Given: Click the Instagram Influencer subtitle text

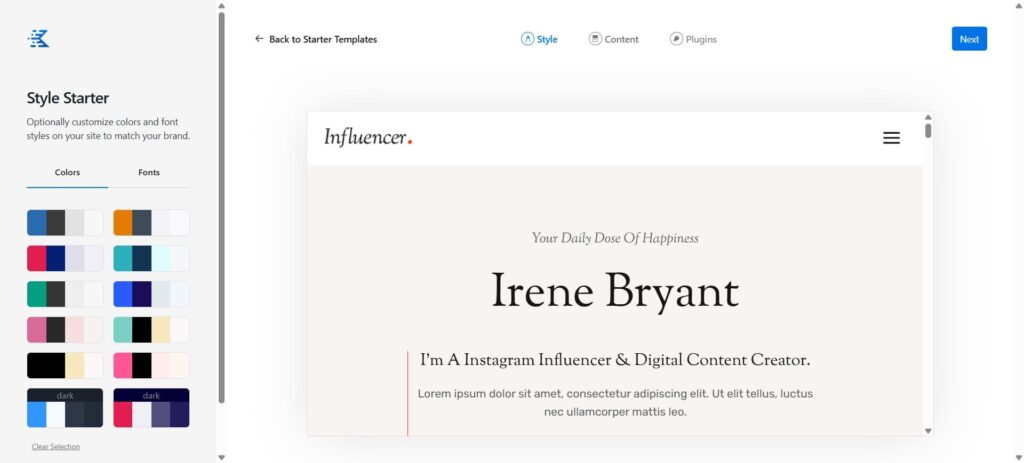Looking at the screenshot, I should point(615,360).
